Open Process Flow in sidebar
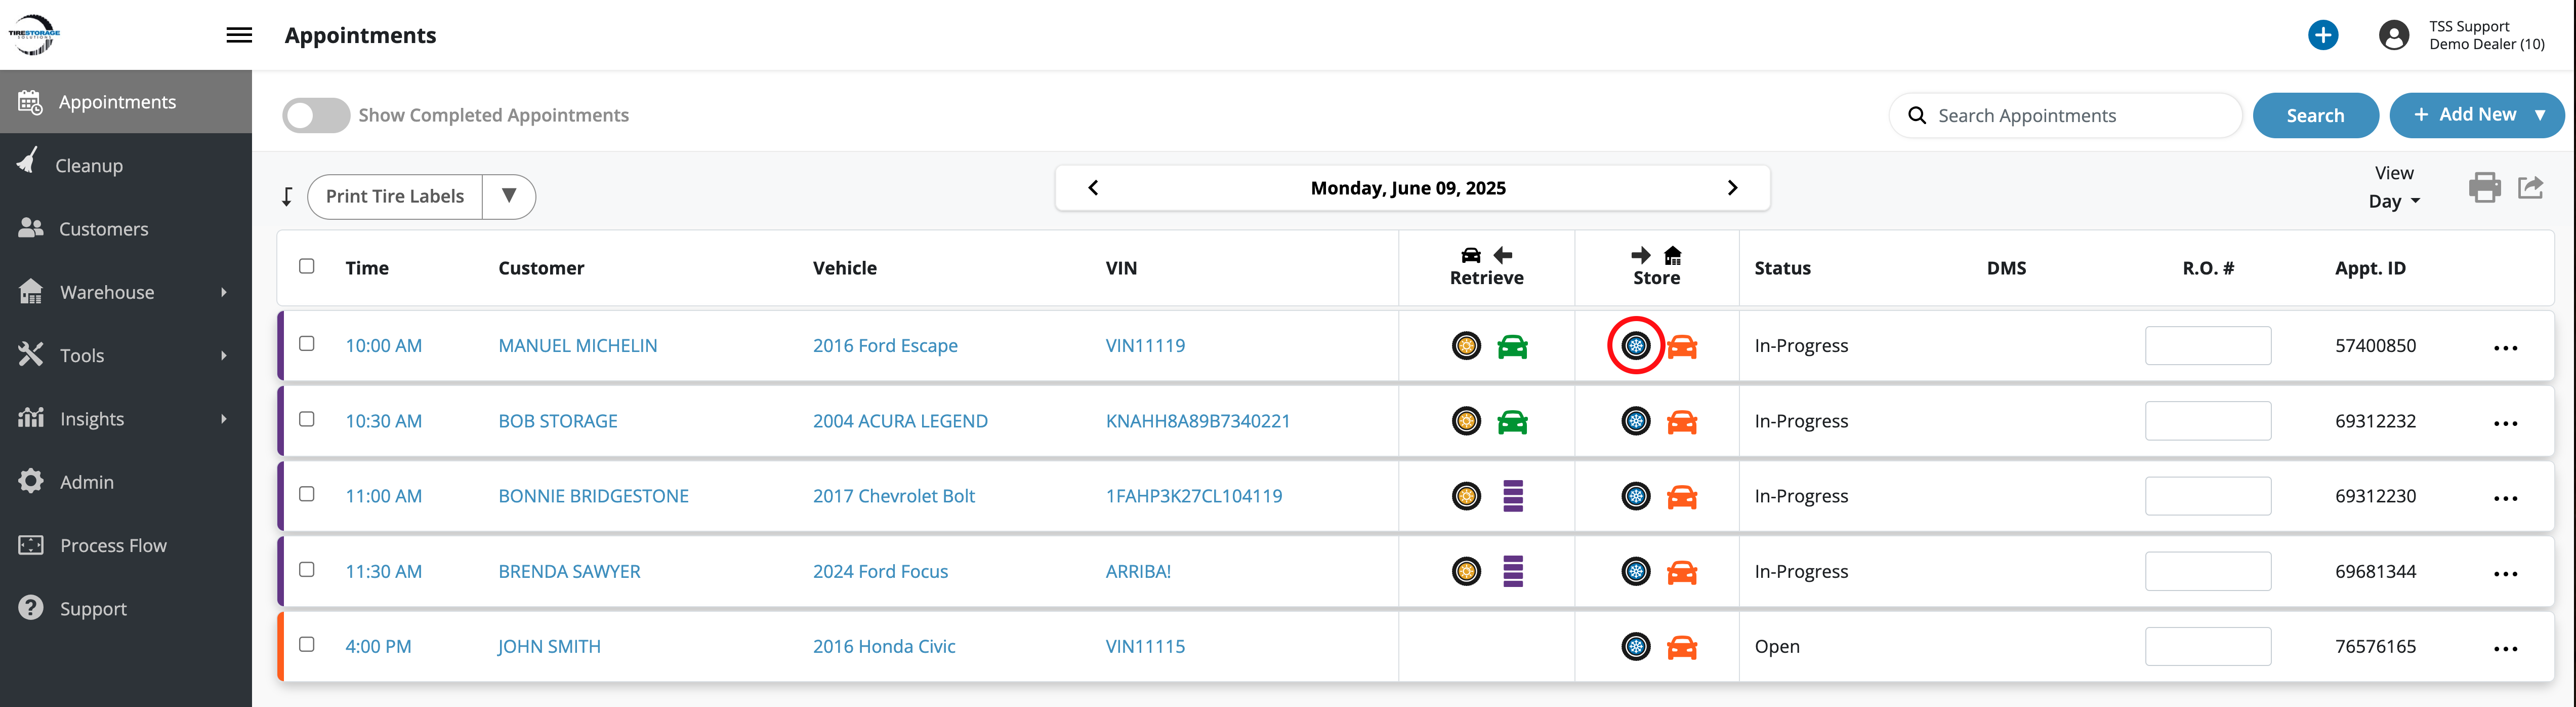 113,545
